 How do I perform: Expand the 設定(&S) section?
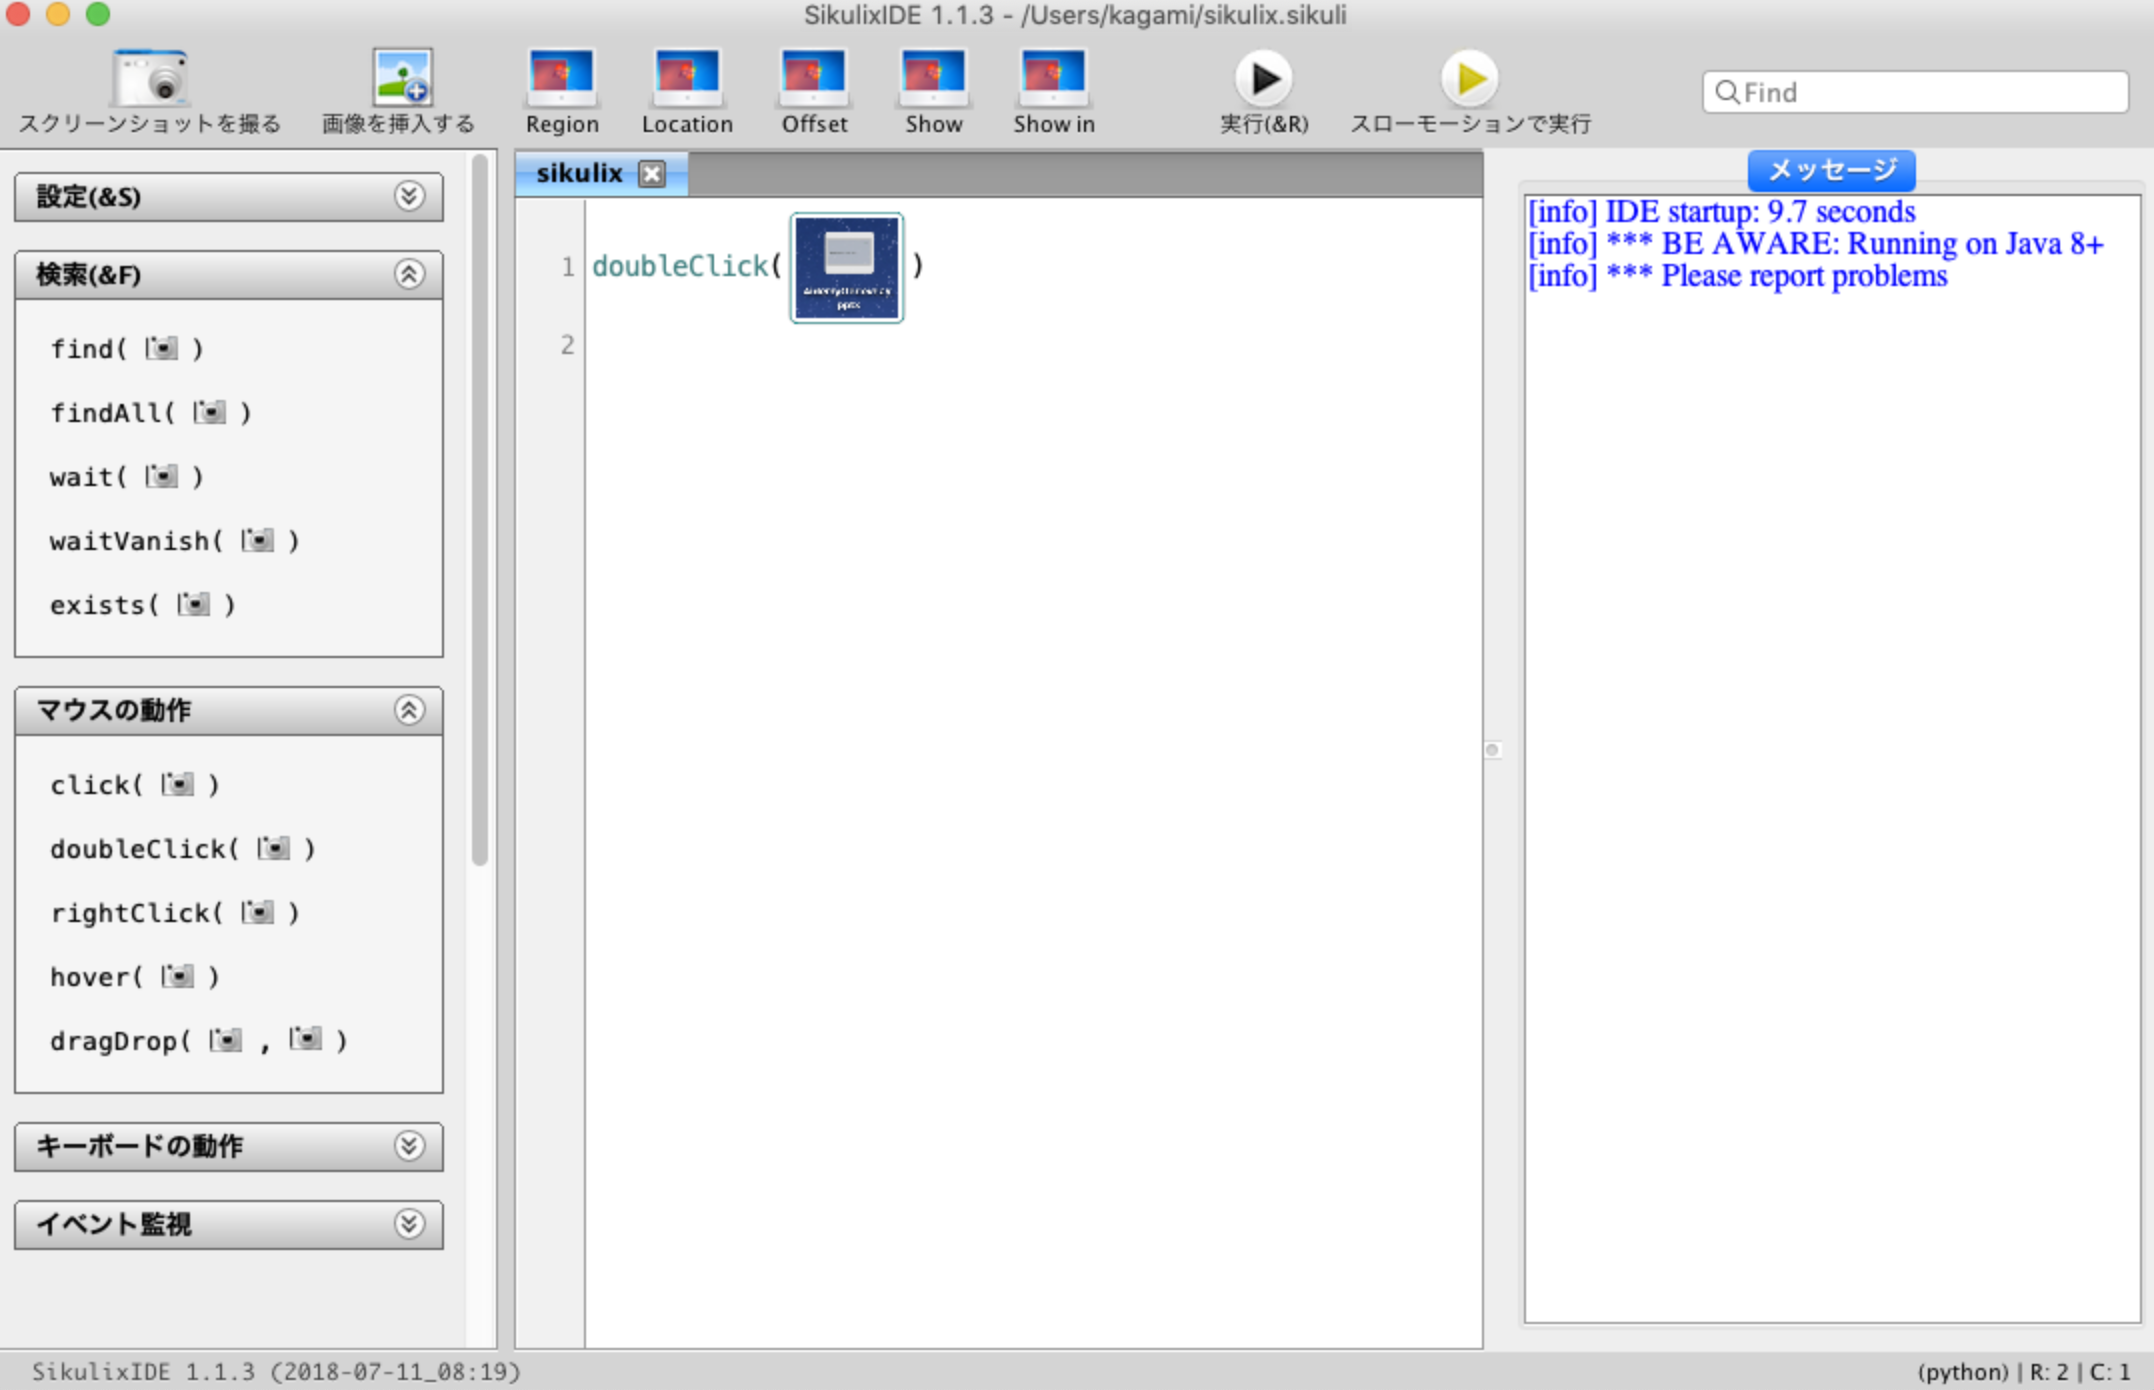pos(408,197)
